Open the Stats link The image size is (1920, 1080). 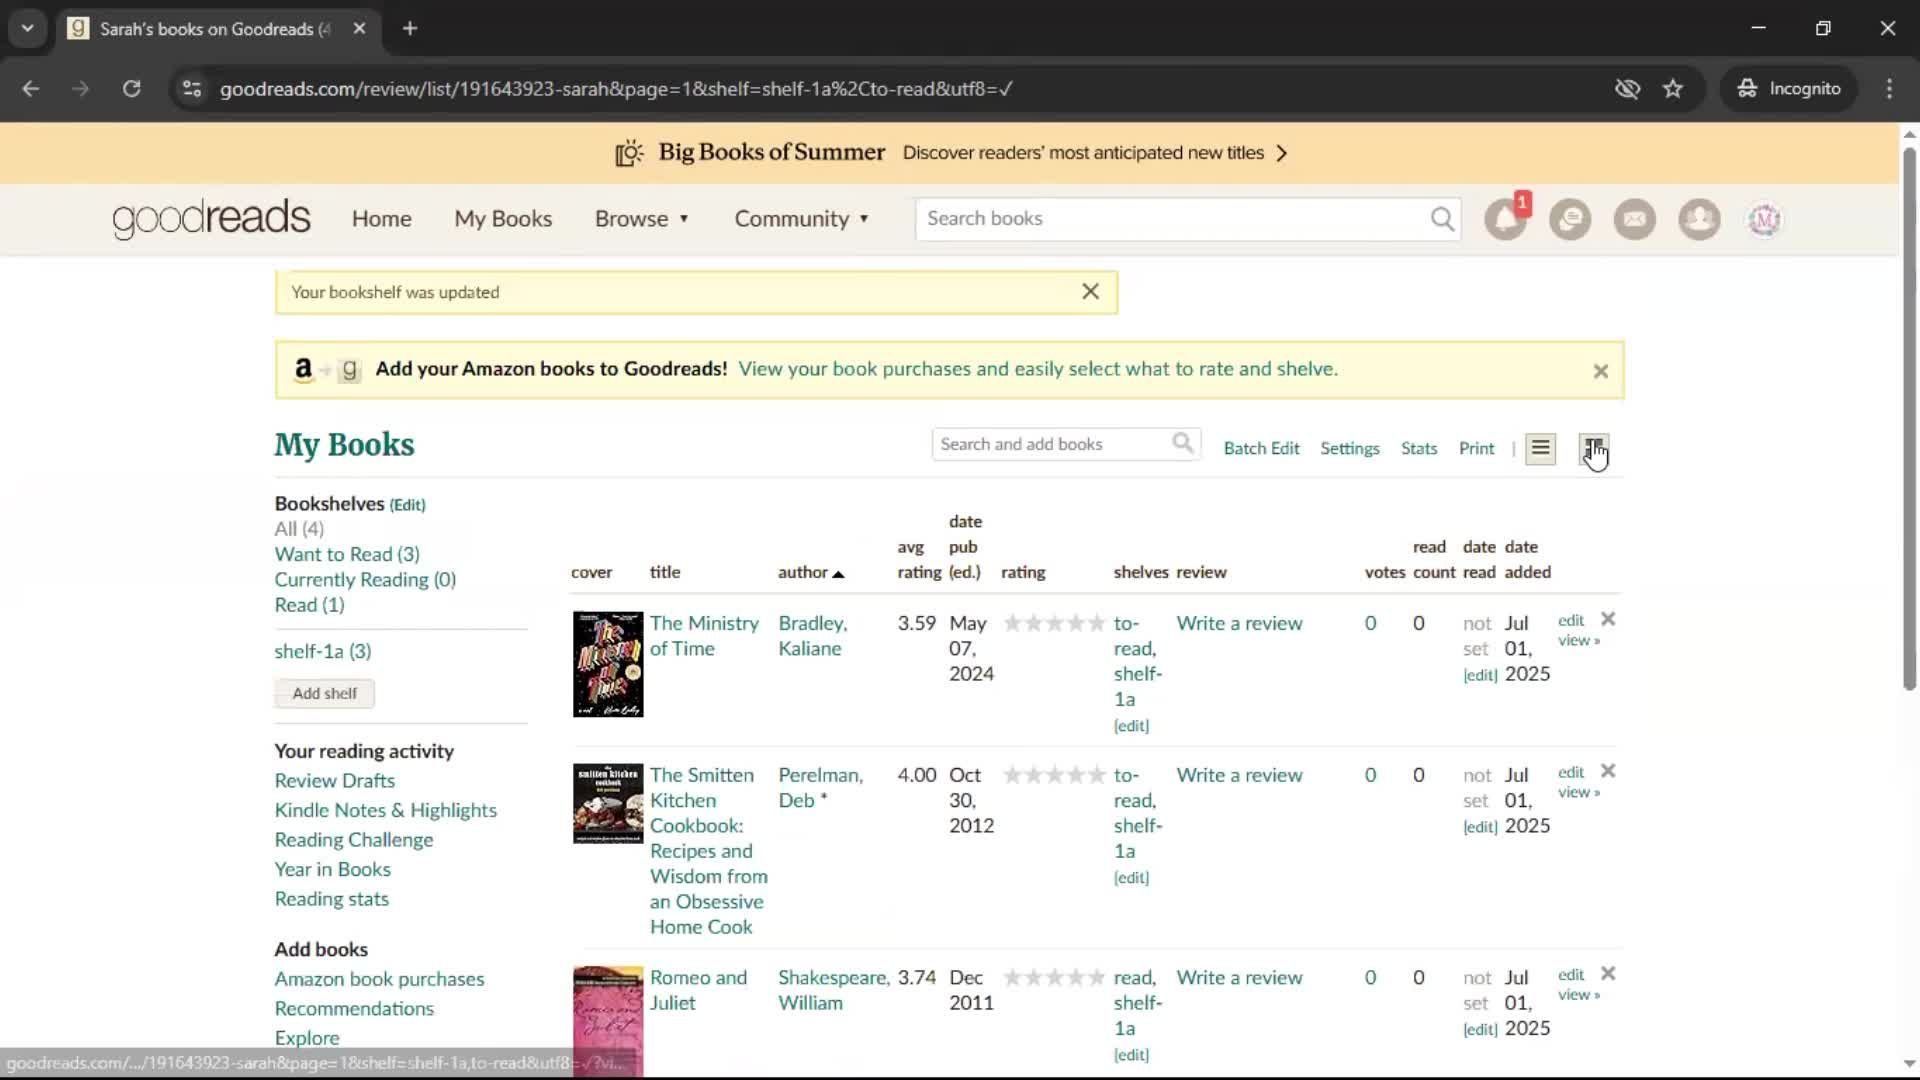(x=1418, y=448)
